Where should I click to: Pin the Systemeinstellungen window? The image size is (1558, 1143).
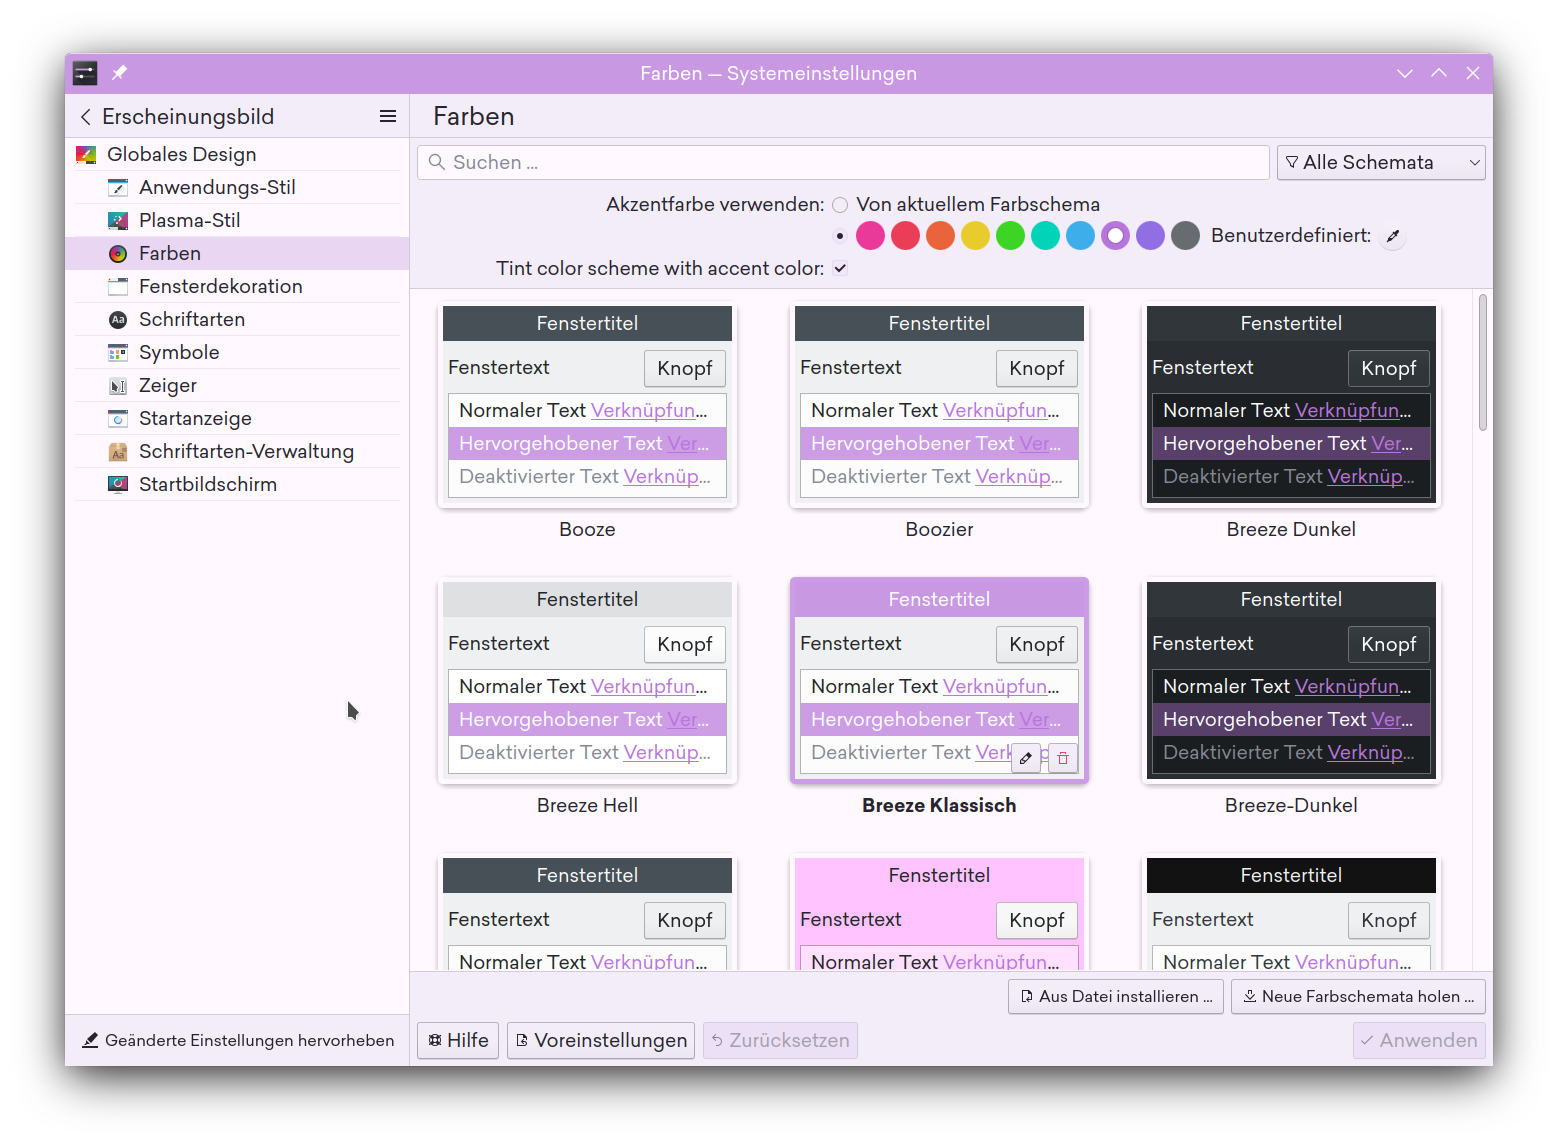[119, 72]
